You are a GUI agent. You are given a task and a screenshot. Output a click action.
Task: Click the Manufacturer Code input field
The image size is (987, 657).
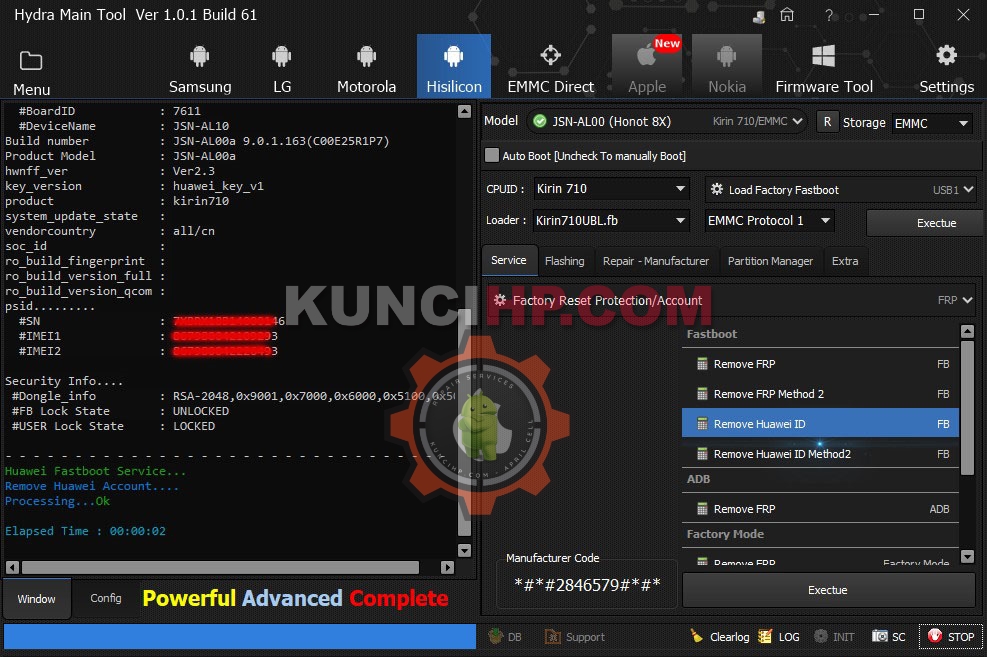587,585
